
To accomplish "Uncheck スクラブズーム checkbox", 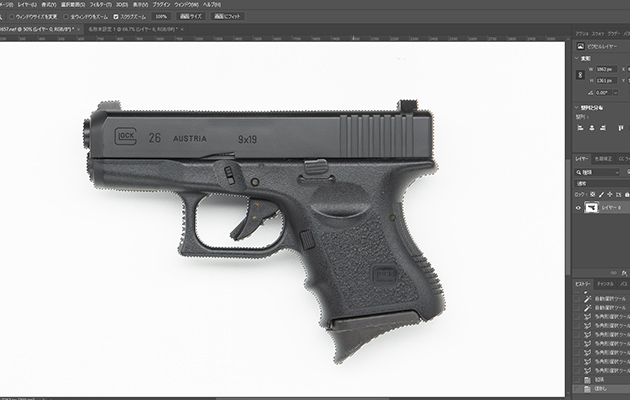I will (116, 17).
